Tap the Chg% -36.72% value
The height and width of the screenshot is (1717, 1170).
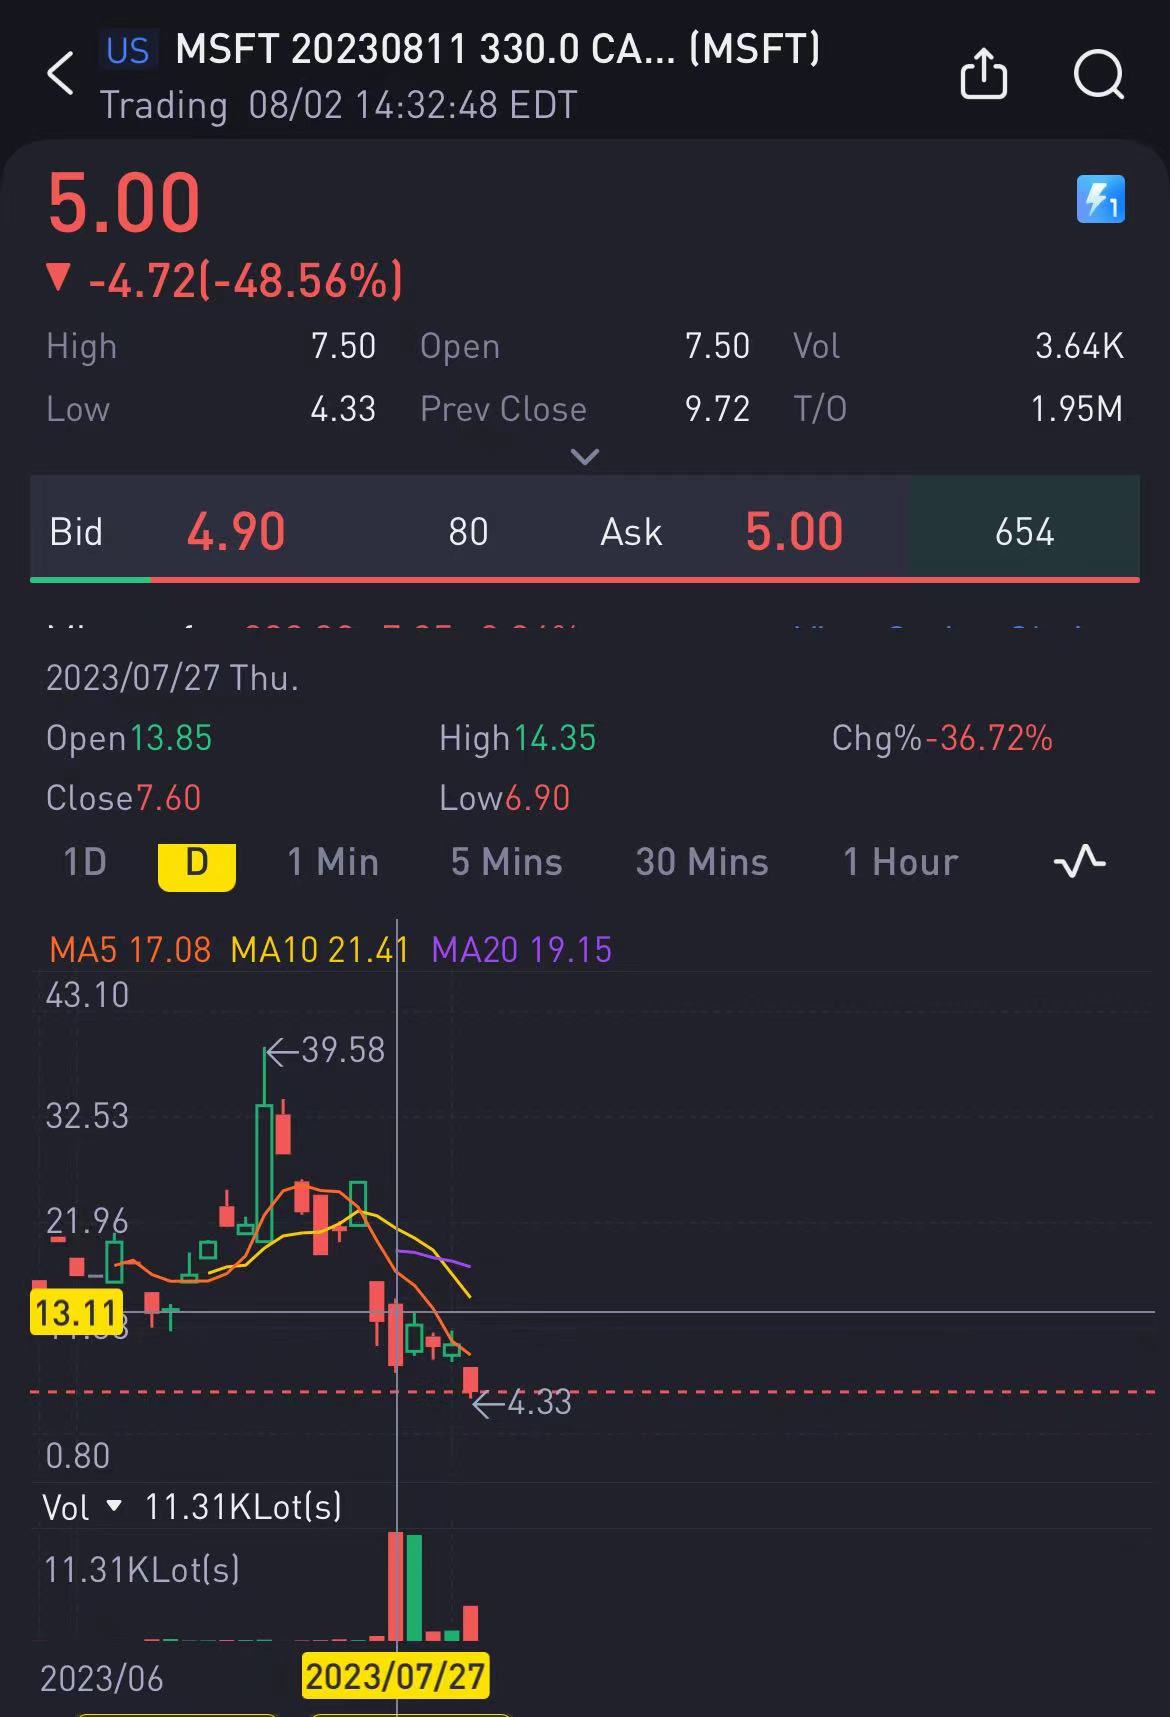(x=989, y=738)
